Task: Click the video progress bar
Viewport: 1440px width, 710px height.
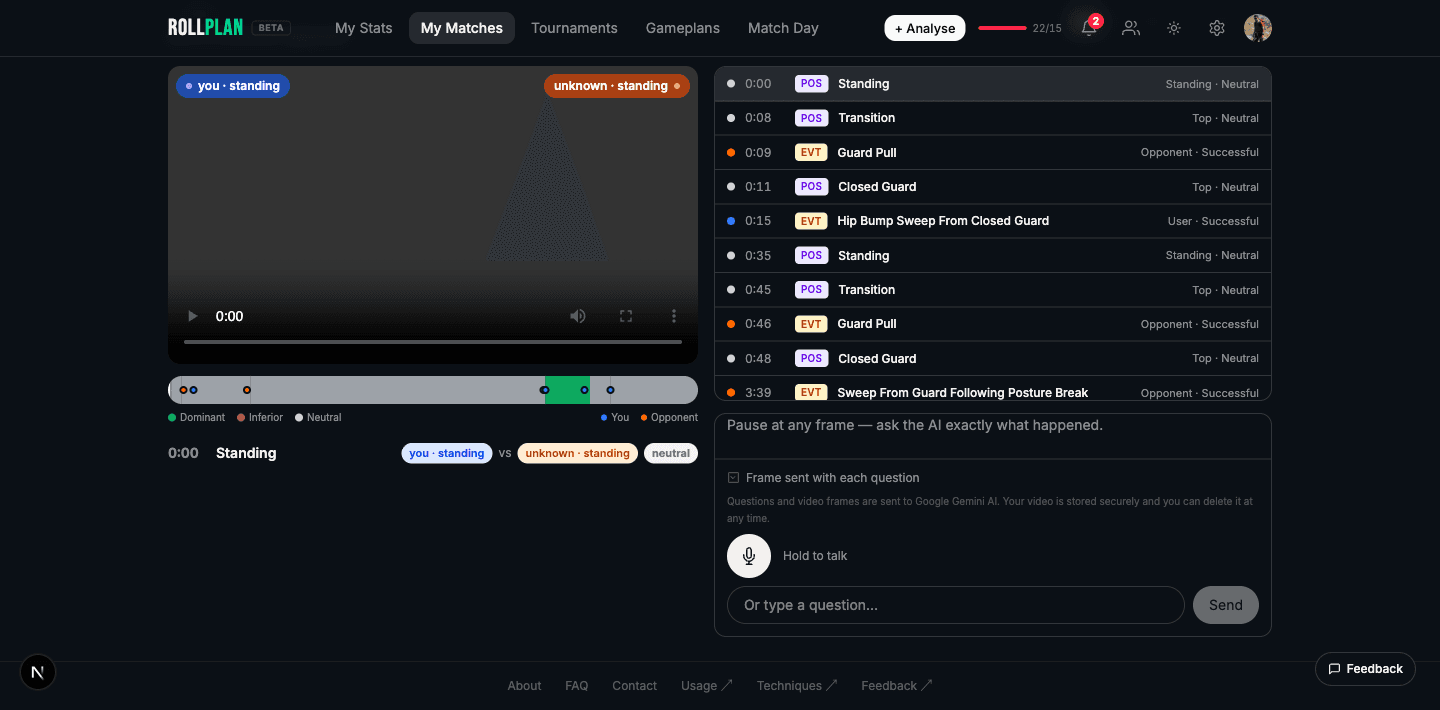Action: [433, 342]
